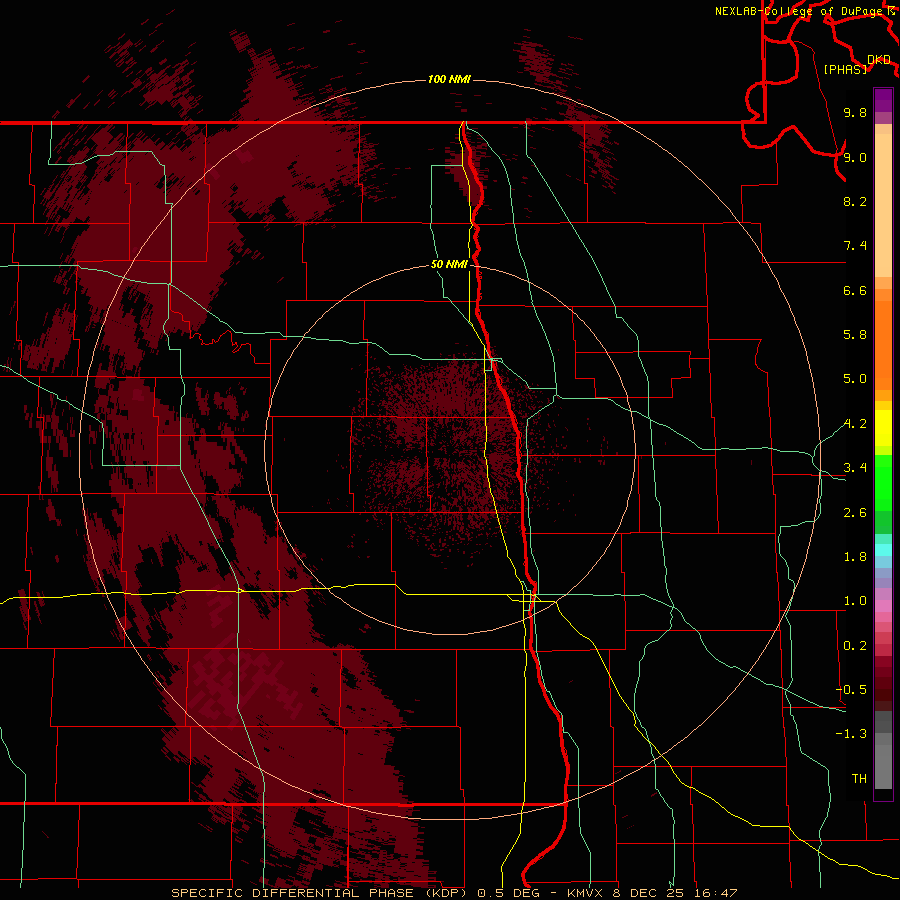Pick the bright green segment of the color bar
900x900 pixels.
coord(883,482)
